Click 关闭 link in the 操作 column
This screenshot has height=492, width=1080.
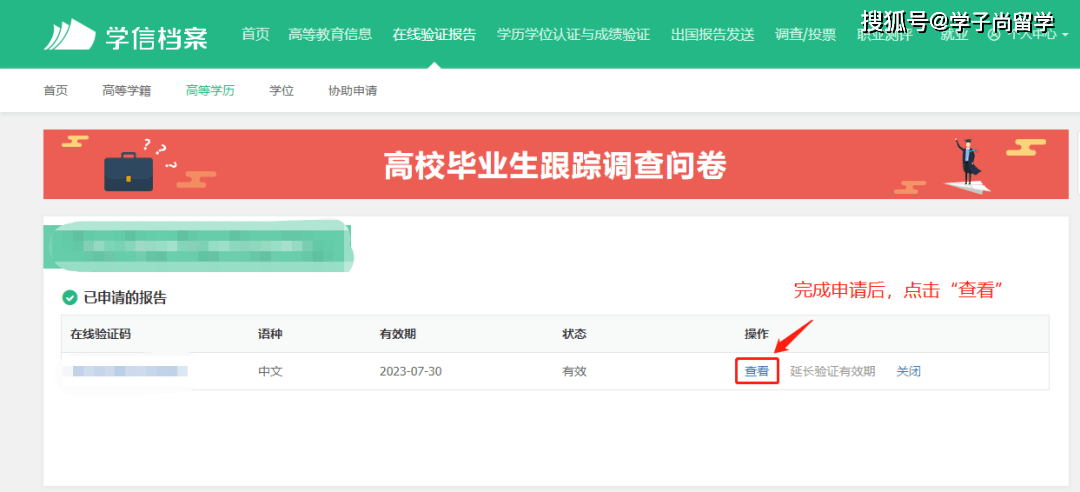908,371
